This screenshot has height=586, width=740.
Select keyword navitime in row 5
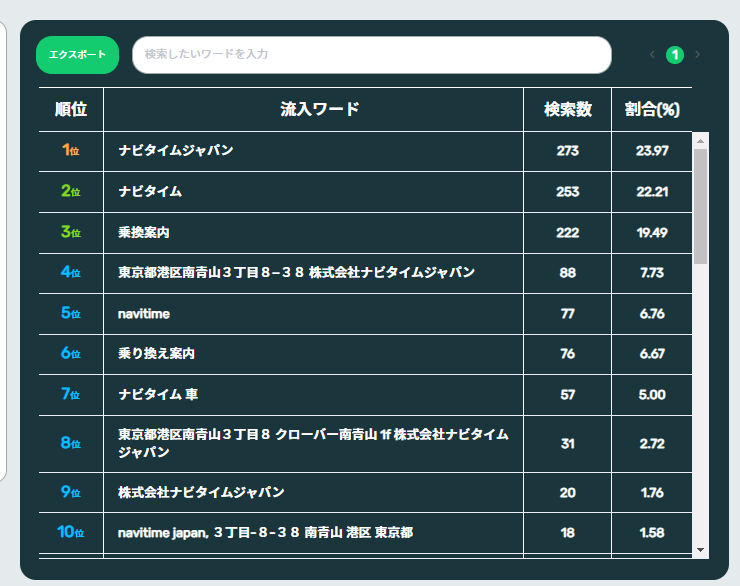[x=144, y=314]
